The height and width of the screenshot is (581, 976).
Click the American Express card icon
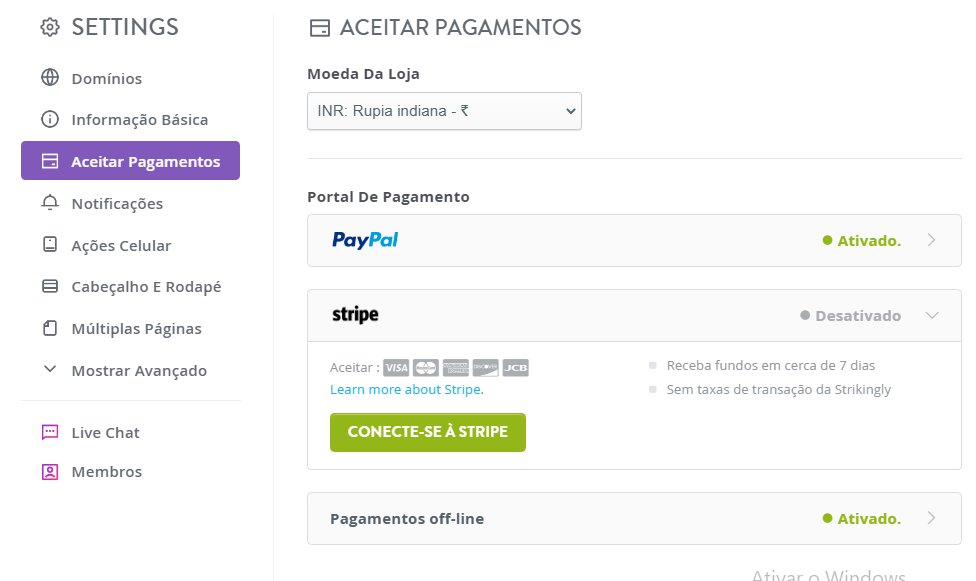(x=456, y=368)
